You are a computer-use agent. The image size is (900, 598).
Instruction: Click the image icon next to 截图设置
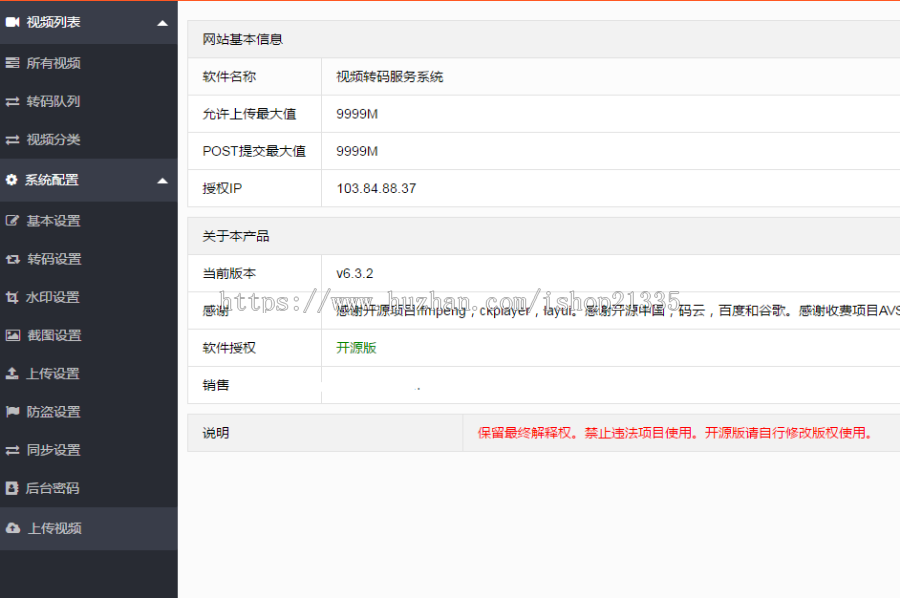(12, 336)
